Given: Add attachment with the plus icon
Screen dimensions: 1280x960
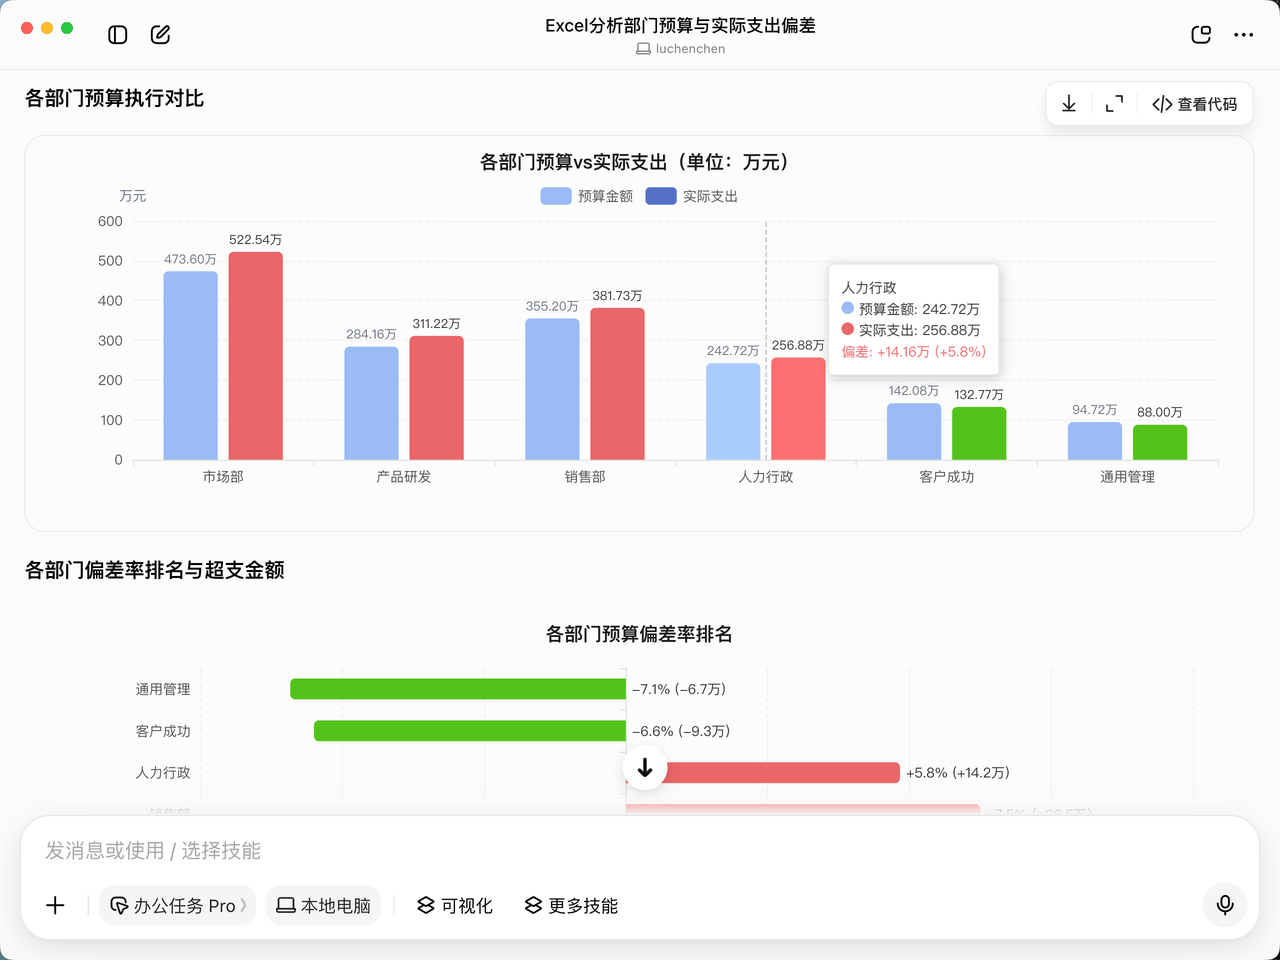Looking at the screenshot, I should coord(55,905).
